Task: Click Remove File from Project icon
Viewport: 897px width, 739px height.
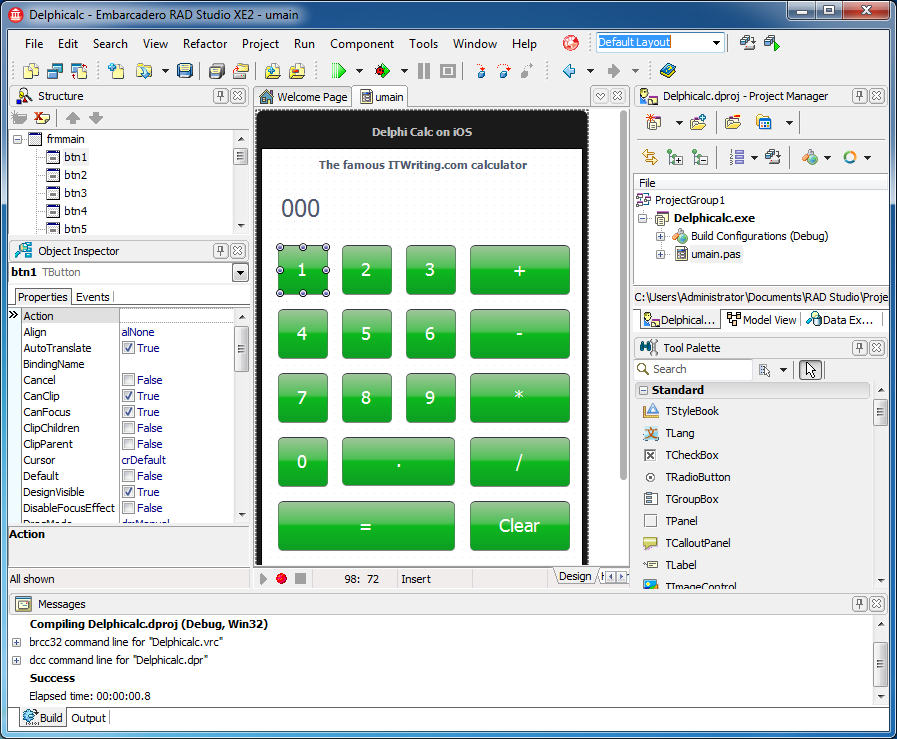Action: (x=297, y=71)
